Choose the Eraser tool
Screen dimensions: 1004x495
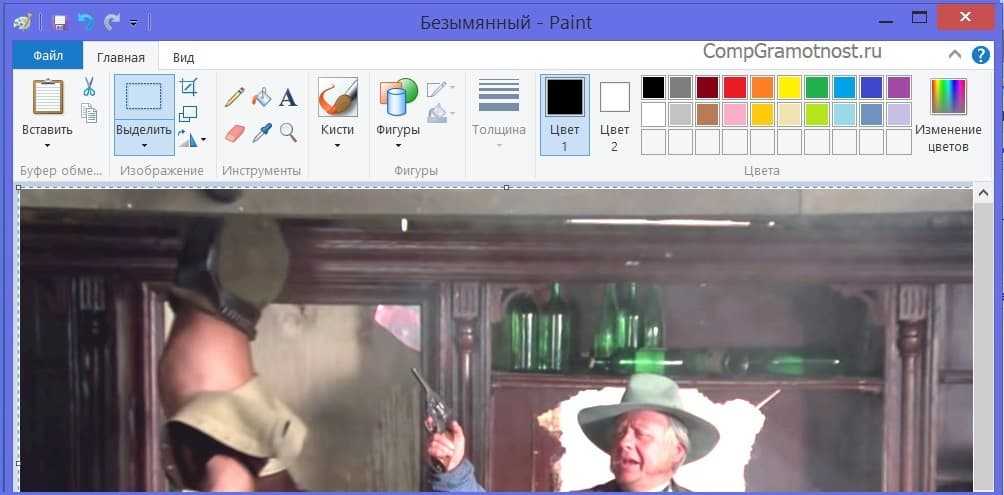point(234,132)
